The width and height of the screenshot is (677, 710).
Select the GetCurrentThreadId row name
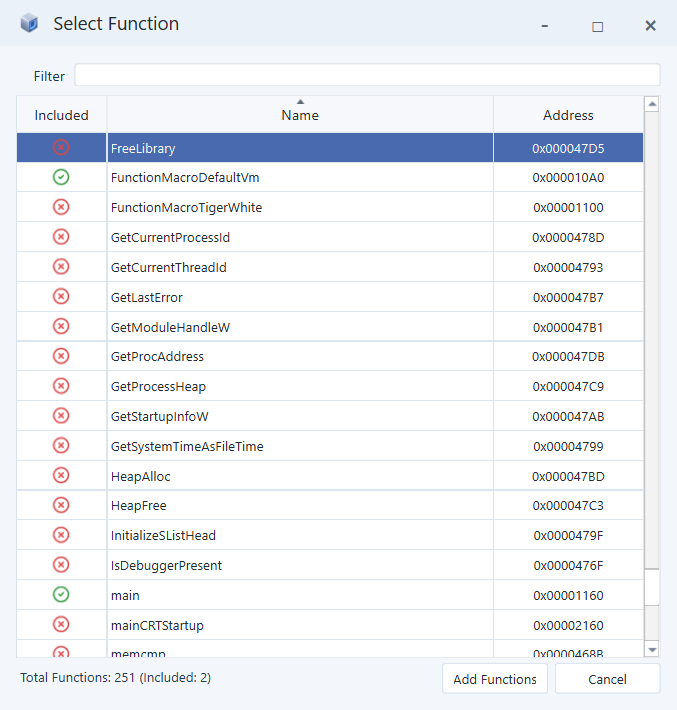click(168, 267)
